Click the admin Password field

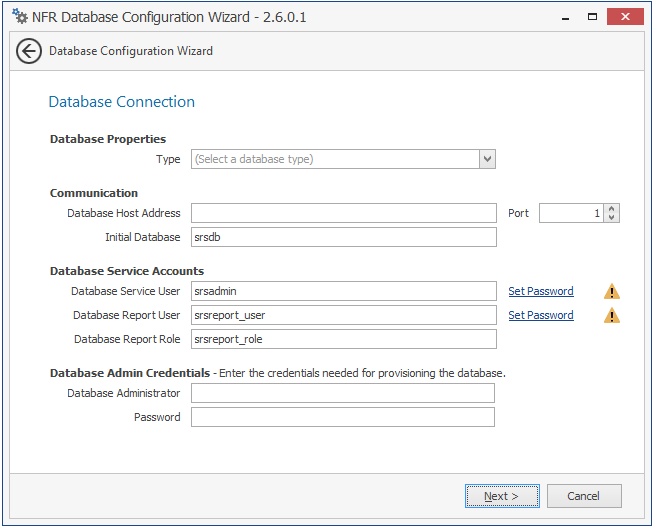(342, 417)
